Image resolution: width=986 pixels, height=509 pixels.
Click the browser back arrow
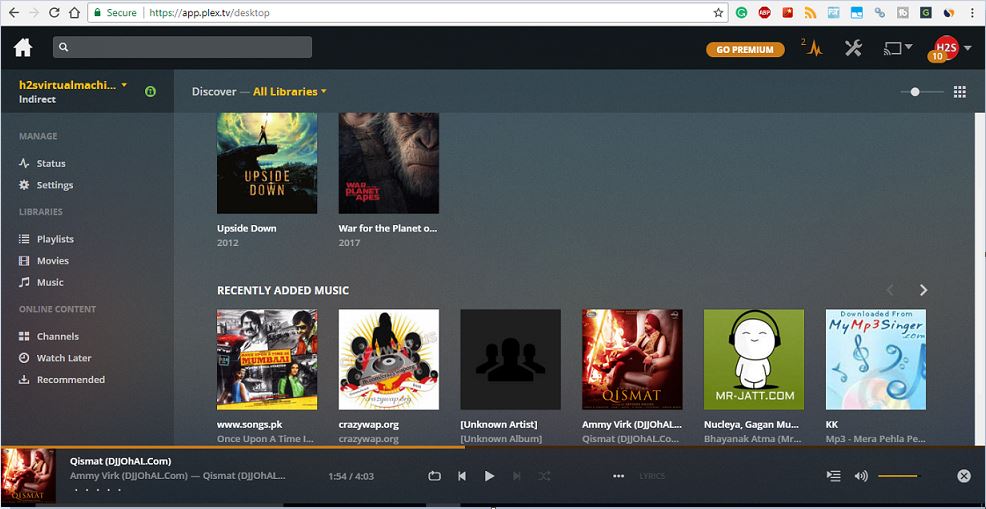pos(13,13)
